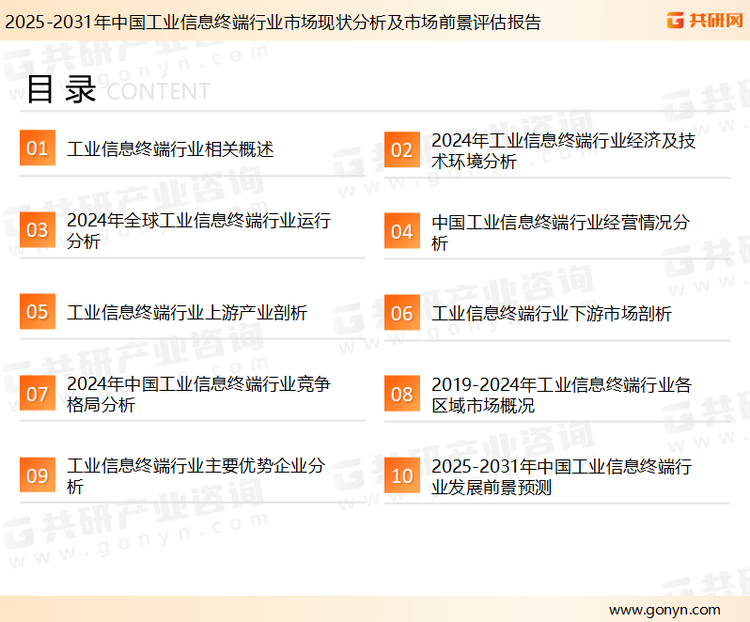This screenshot has width=750, height=622.
Task: Click the orange 07 number badge
Action: click(x=37, y=393)
